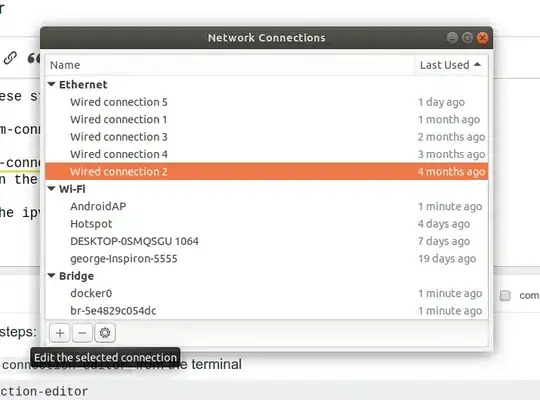The width and height of the screenshot is (540, 400).
Task: Collapse the Bridge group
Action: coord(52,276)
